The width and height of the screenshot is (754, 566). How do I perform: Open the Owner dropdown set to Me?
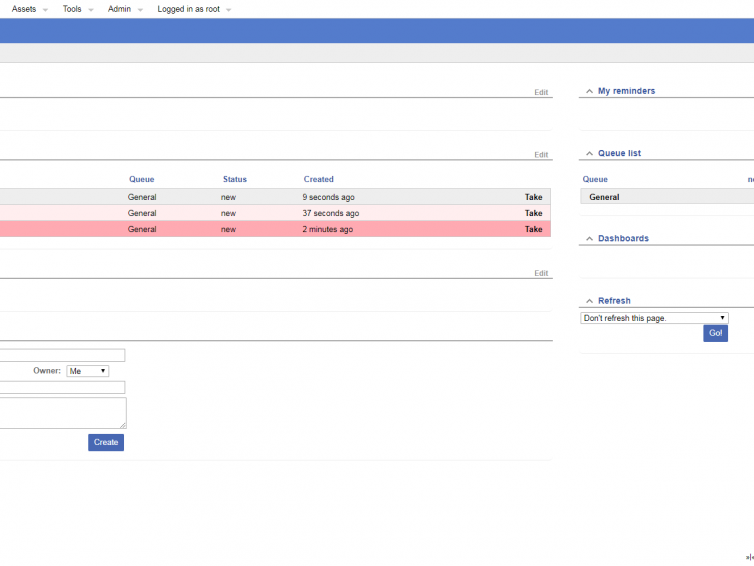tap(87, 371)
